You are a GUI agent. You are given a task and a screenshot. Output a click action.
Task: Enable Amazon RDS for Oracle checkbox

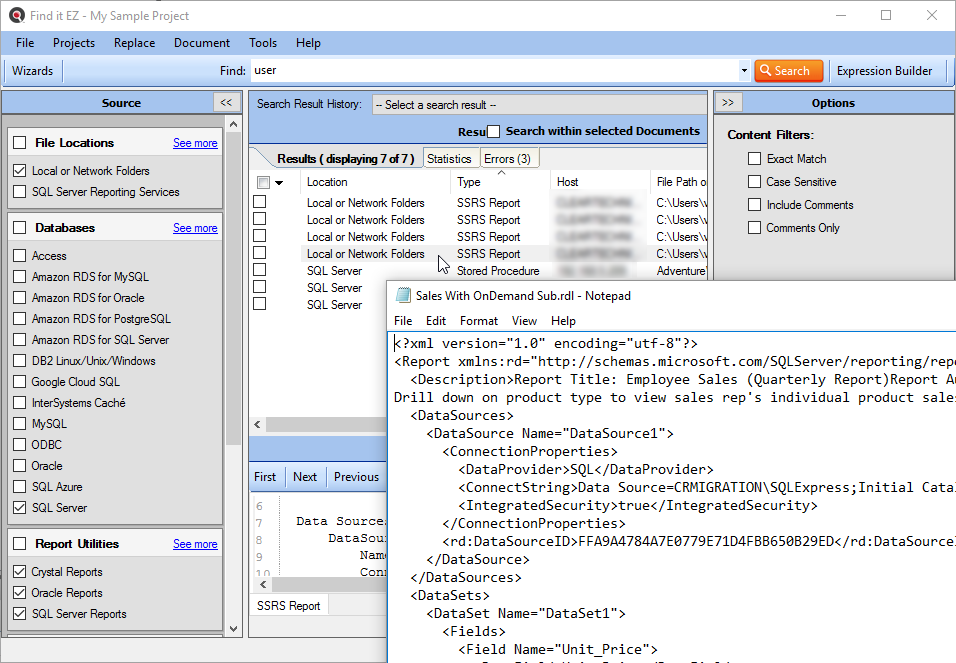pos(20,298)
